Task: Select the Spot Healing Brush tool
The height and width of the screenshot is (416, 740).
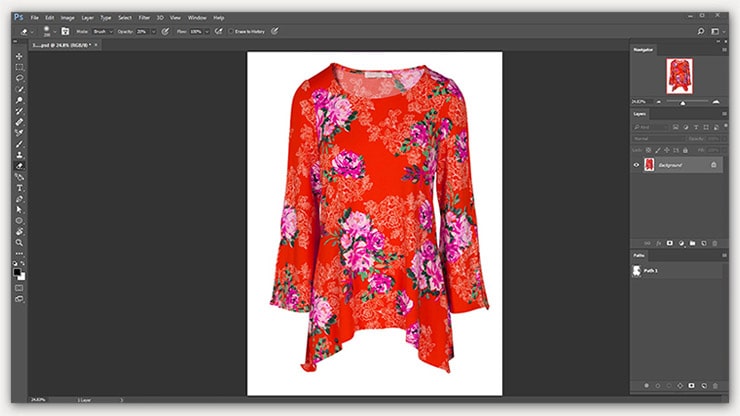Action: (19, 122)
